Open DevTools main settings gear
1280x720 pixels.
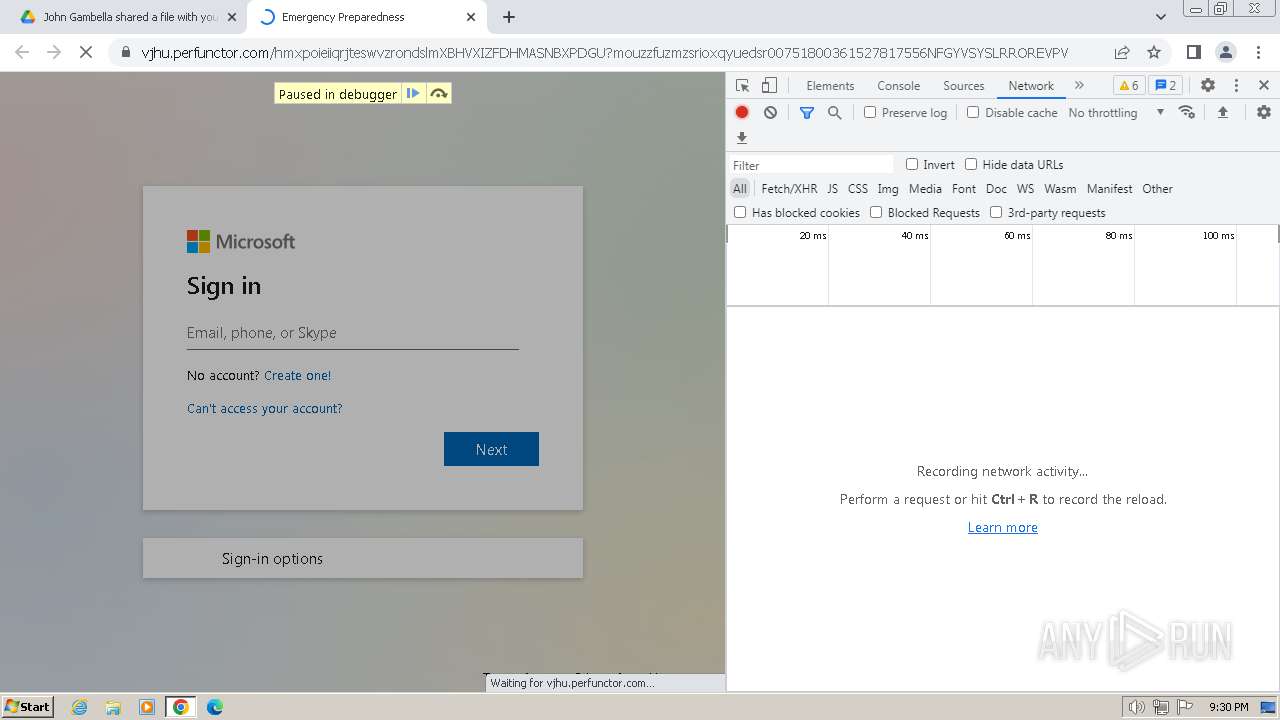(1208, 85)
